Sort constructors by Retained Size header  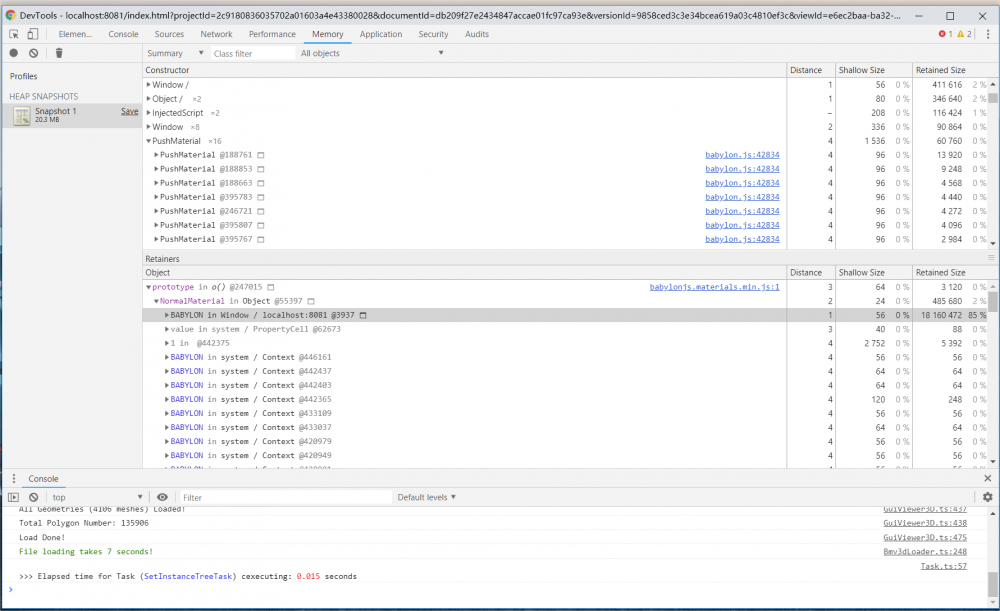click(x=951, y=70)
